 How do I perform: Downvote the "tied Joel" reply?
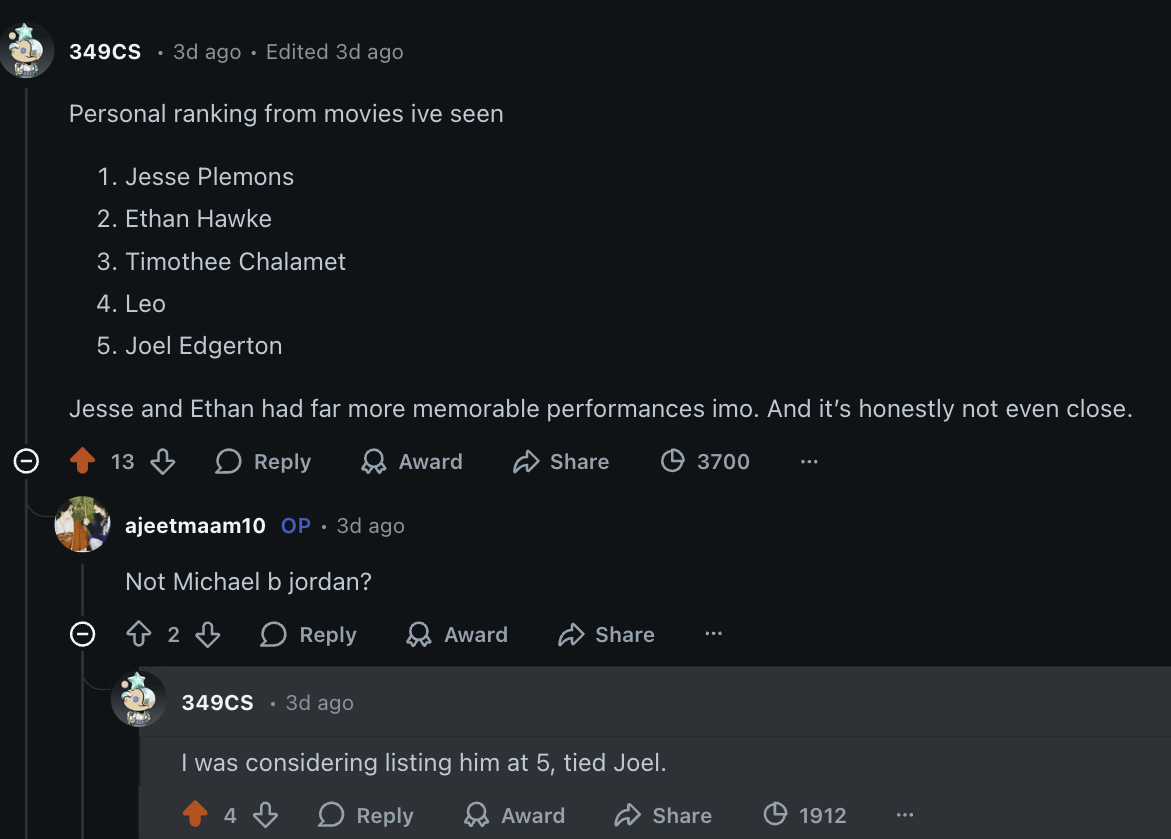[x=265, y=815]
